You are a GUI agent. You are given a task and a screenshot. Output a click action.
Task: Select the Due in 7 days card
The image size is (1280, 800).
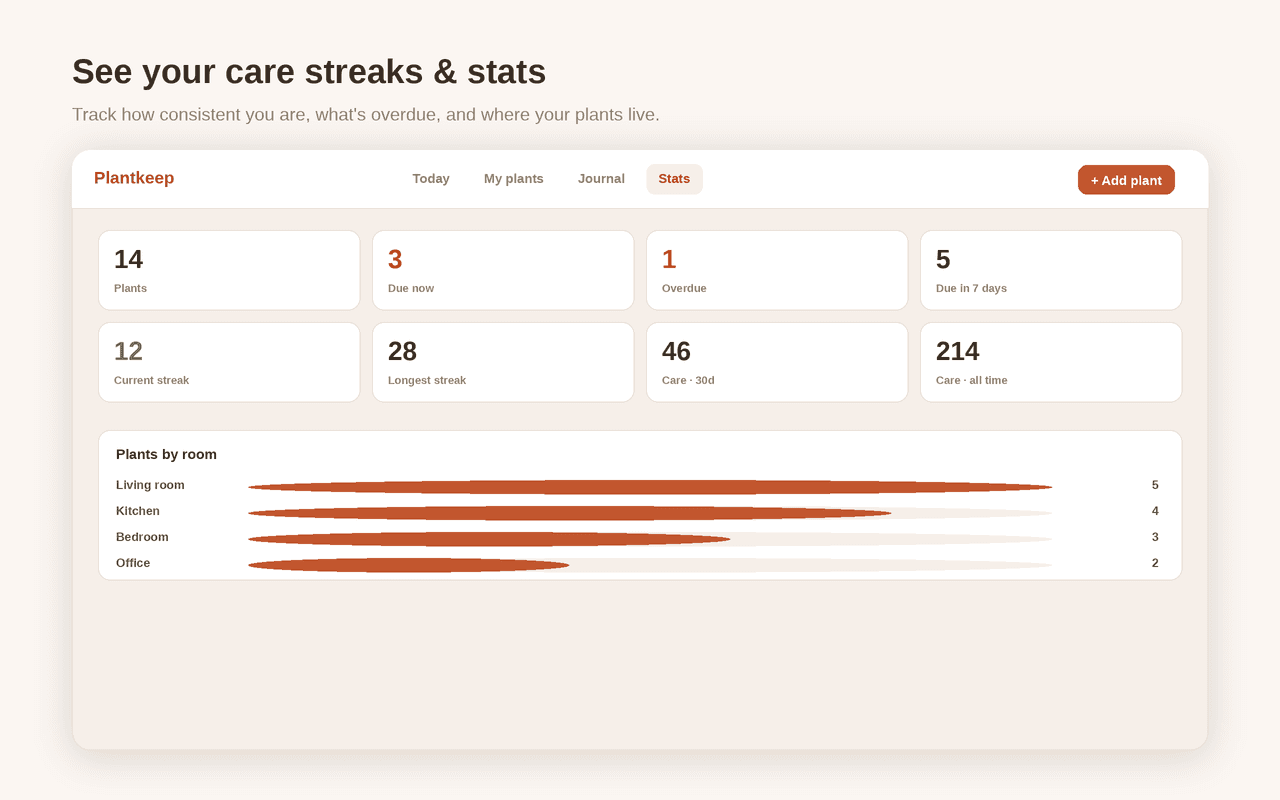pos(1051,270)
